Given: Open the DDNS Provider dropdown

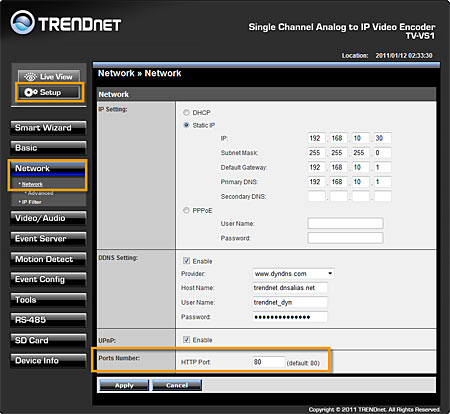Looking at the screenshot, I should tap(293, 274).
